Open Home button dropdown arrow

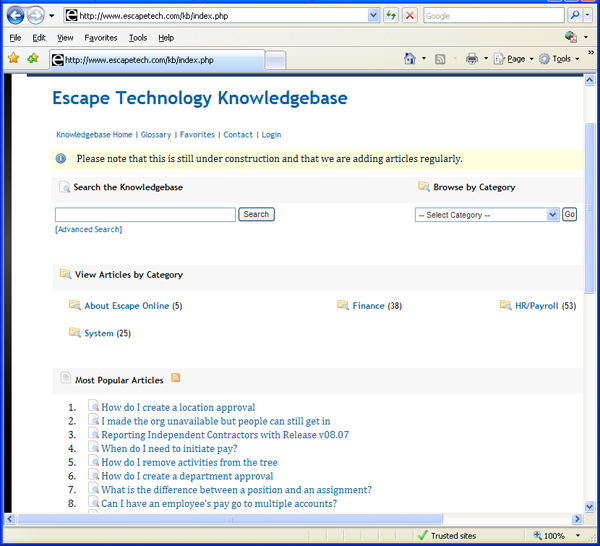(424, 59)
